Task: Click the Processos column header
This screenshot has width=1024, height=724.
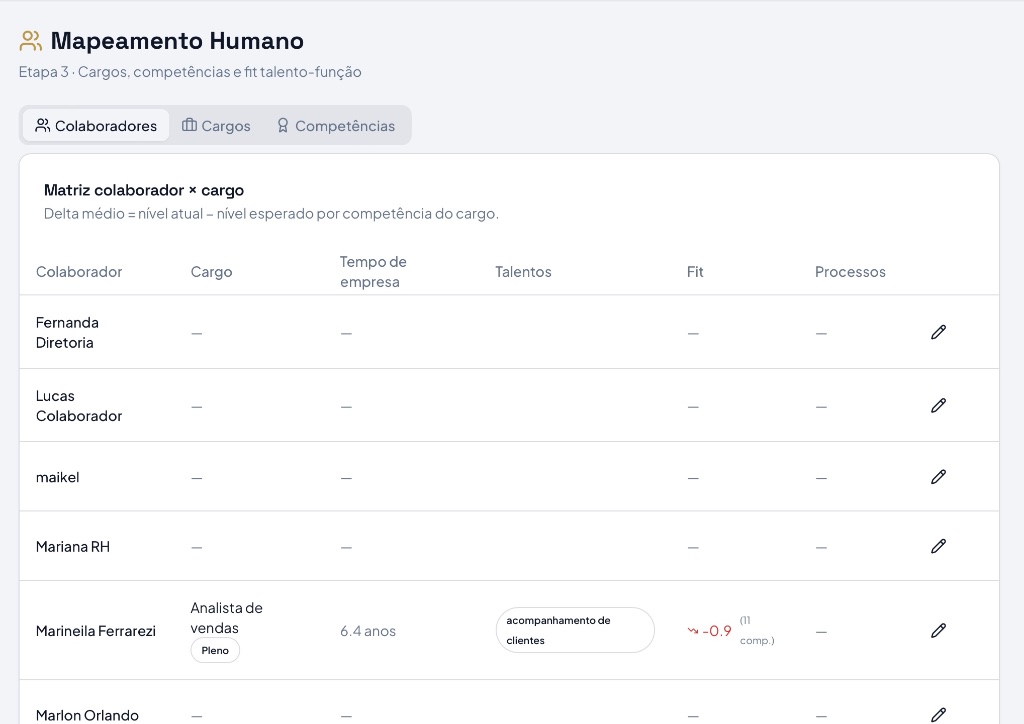Action: (x=850, y=272)
